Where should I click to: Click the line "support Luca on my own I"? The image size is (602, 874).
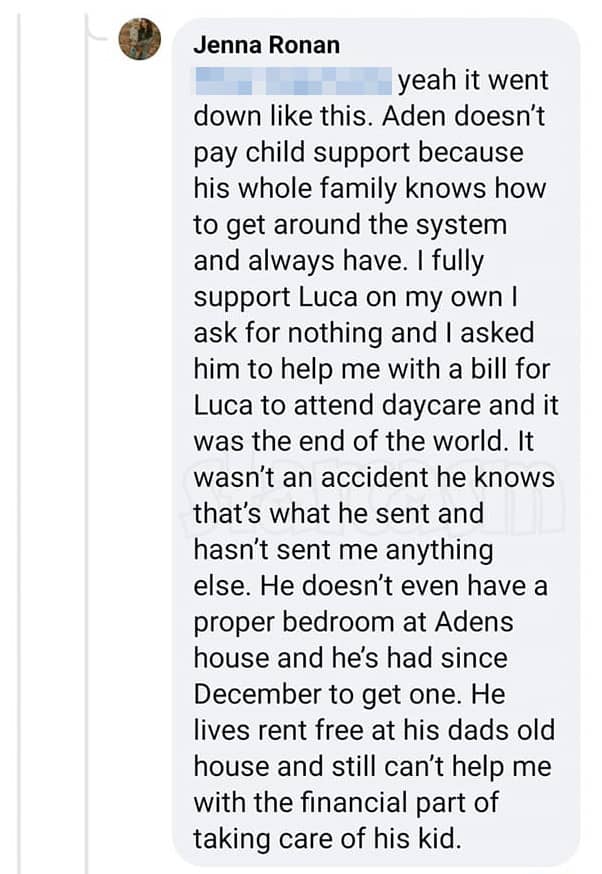tap(356, 298)
